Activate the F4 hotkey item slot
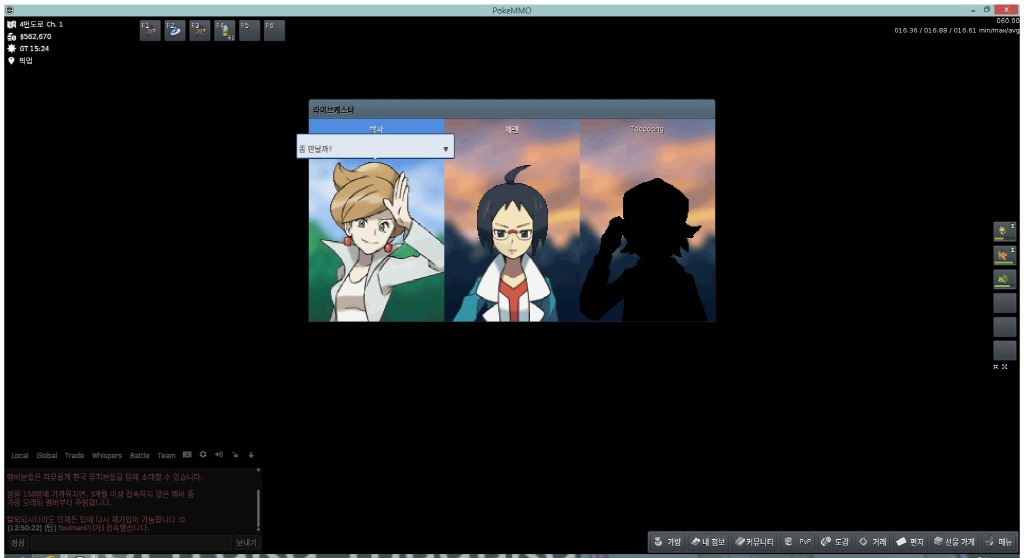 tap(225, 30)
